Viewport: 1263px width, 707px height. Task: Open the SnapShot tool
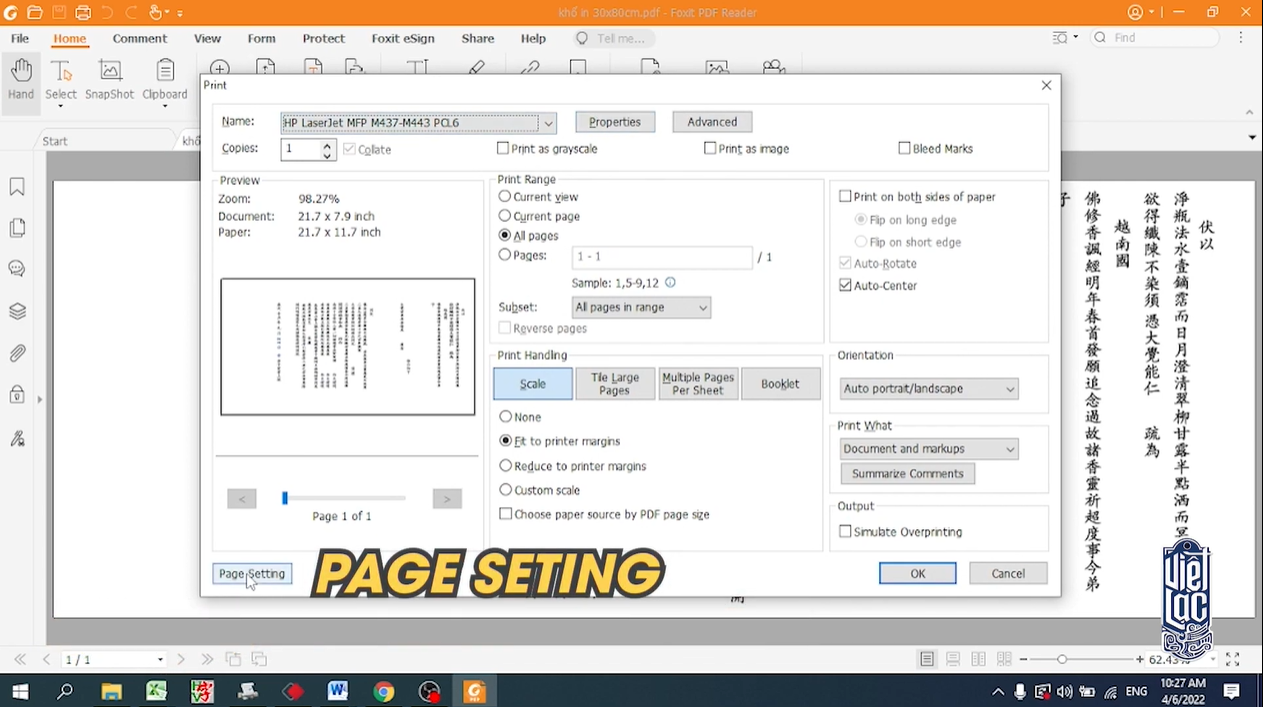coord(109,79)
